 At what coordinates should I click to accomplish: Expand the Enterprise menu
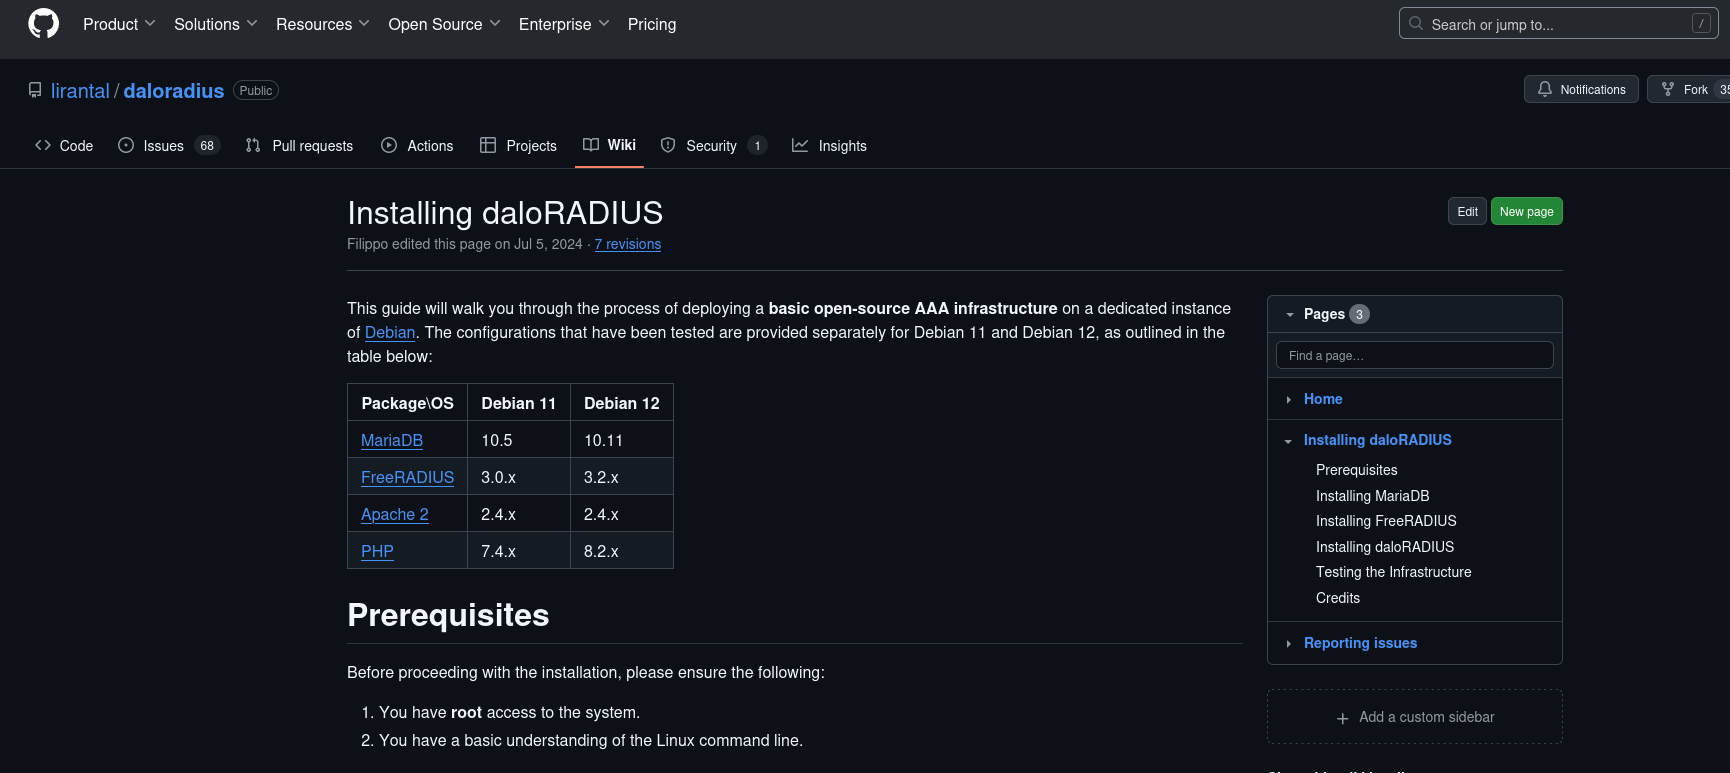564,24
